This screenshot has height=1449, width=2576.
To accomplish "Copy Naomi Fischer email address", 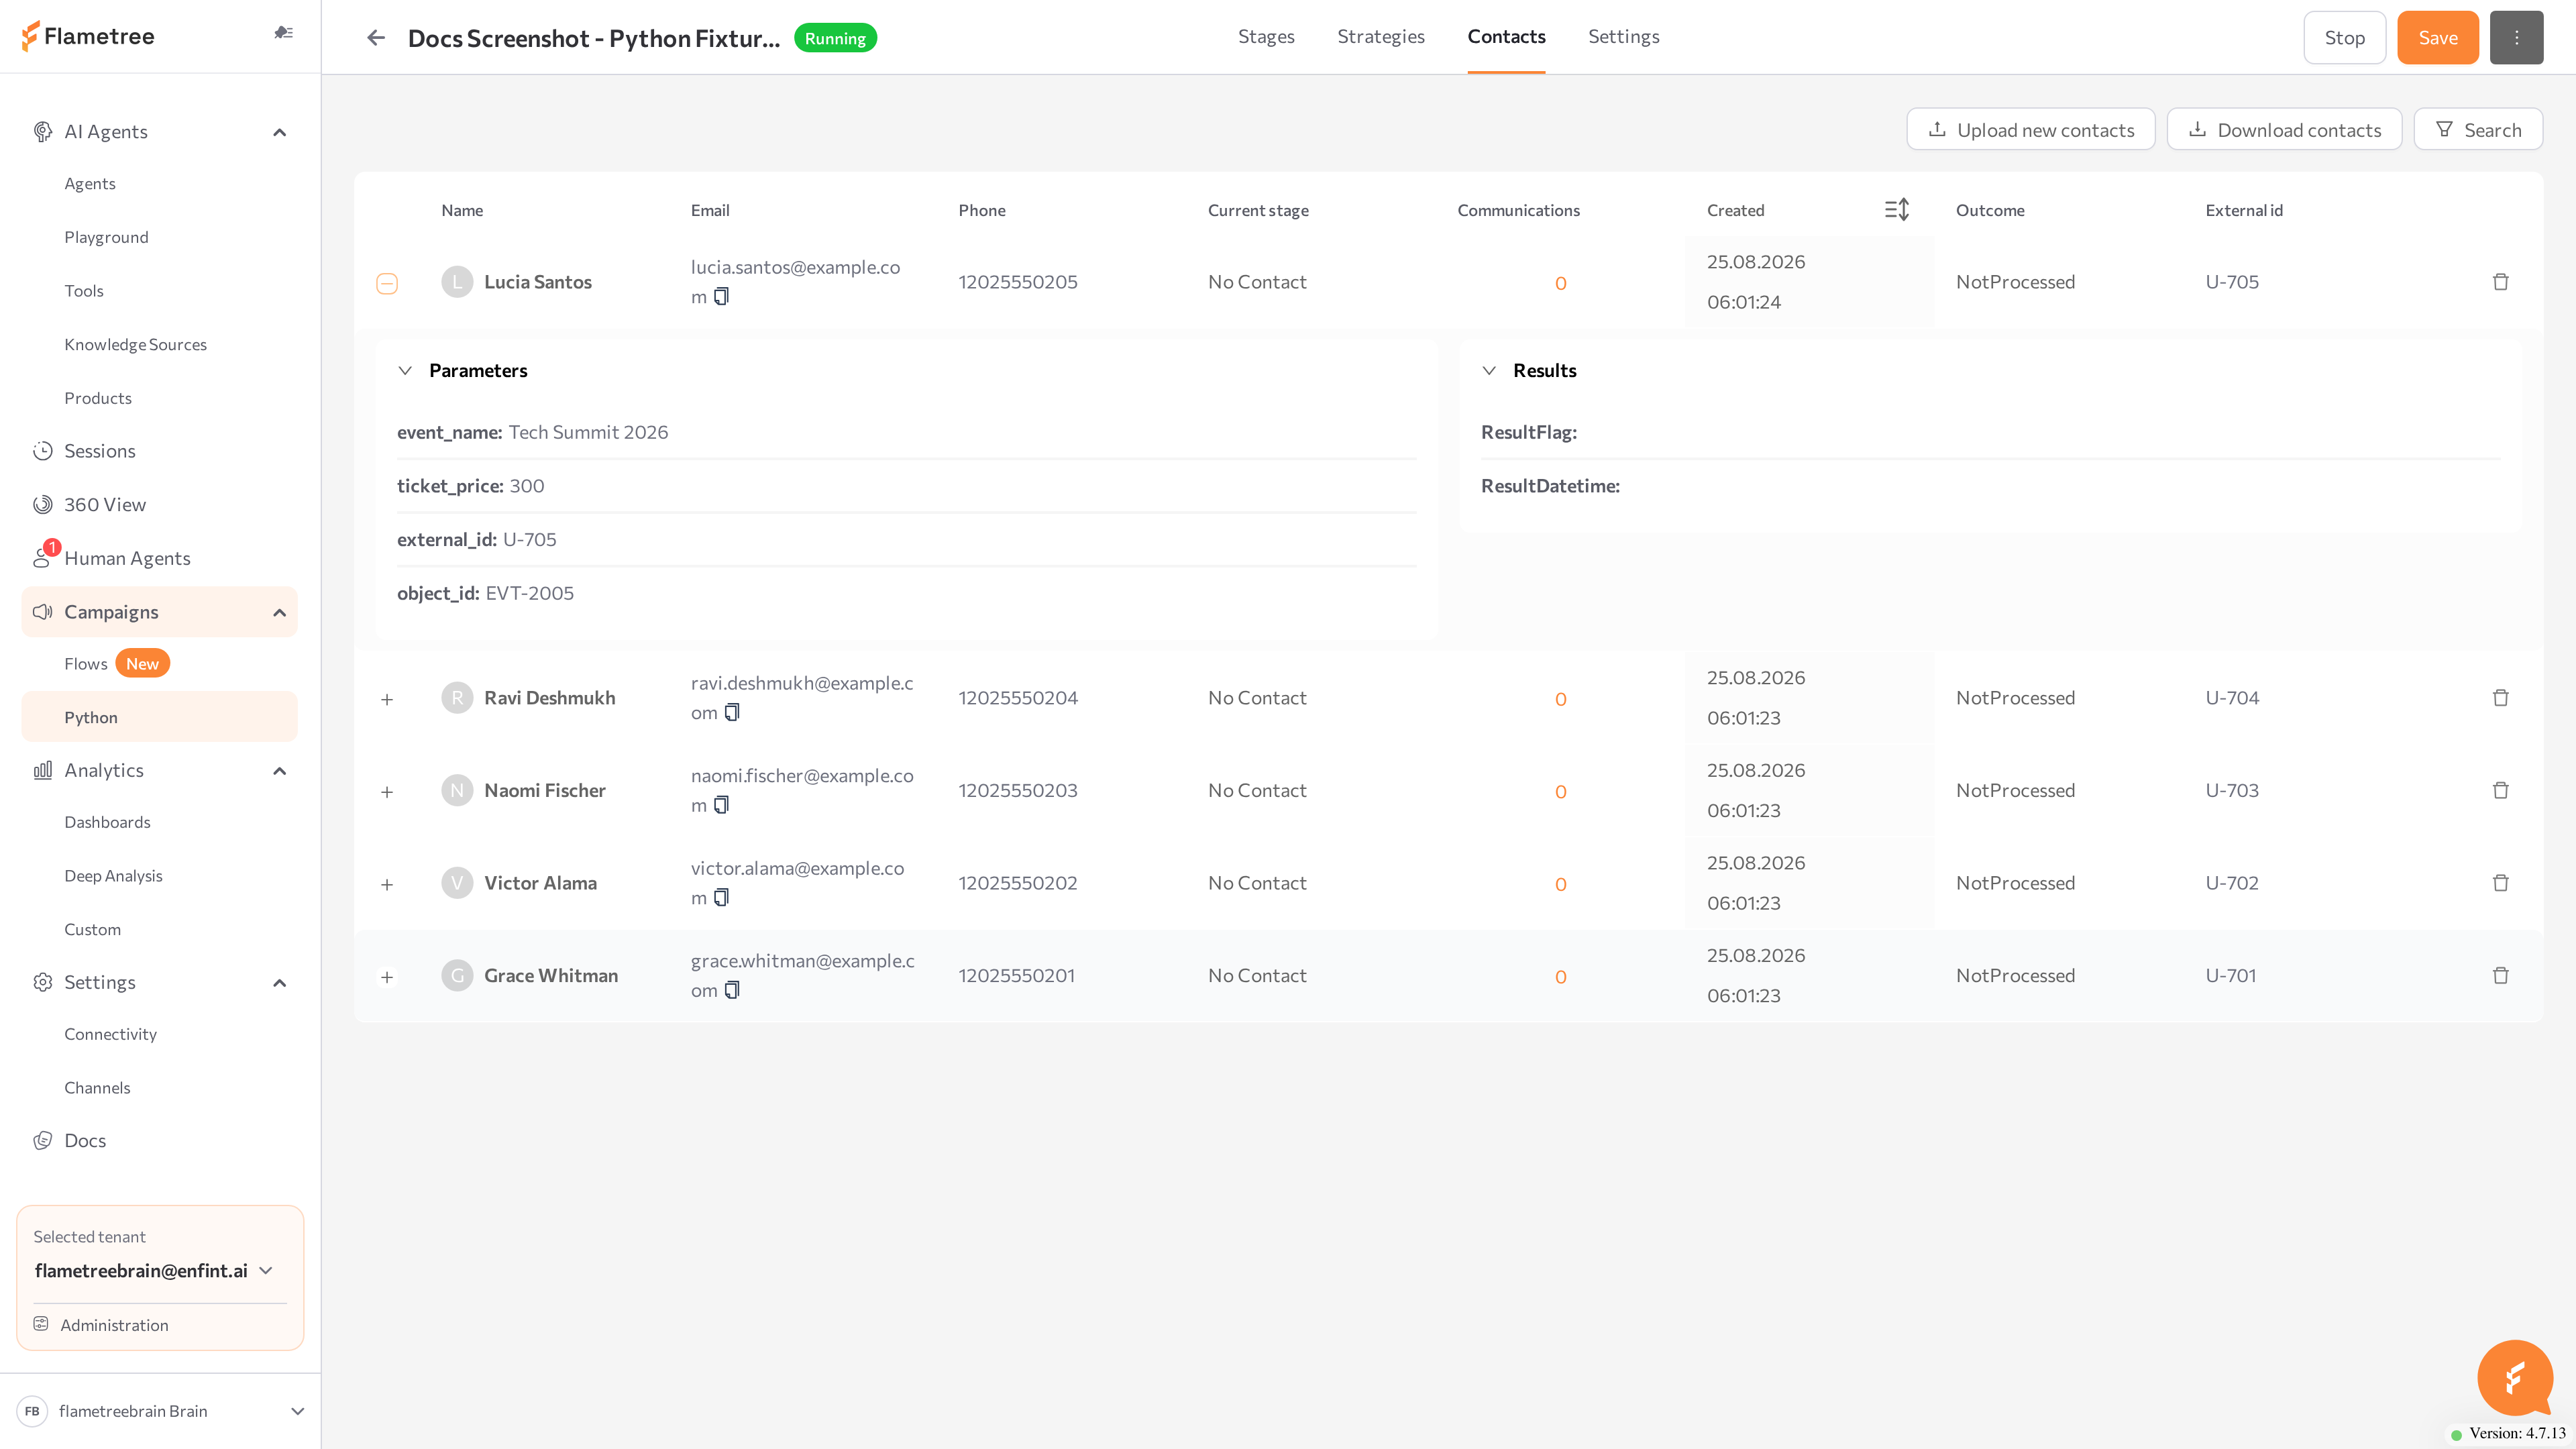I will pos(722,805).
